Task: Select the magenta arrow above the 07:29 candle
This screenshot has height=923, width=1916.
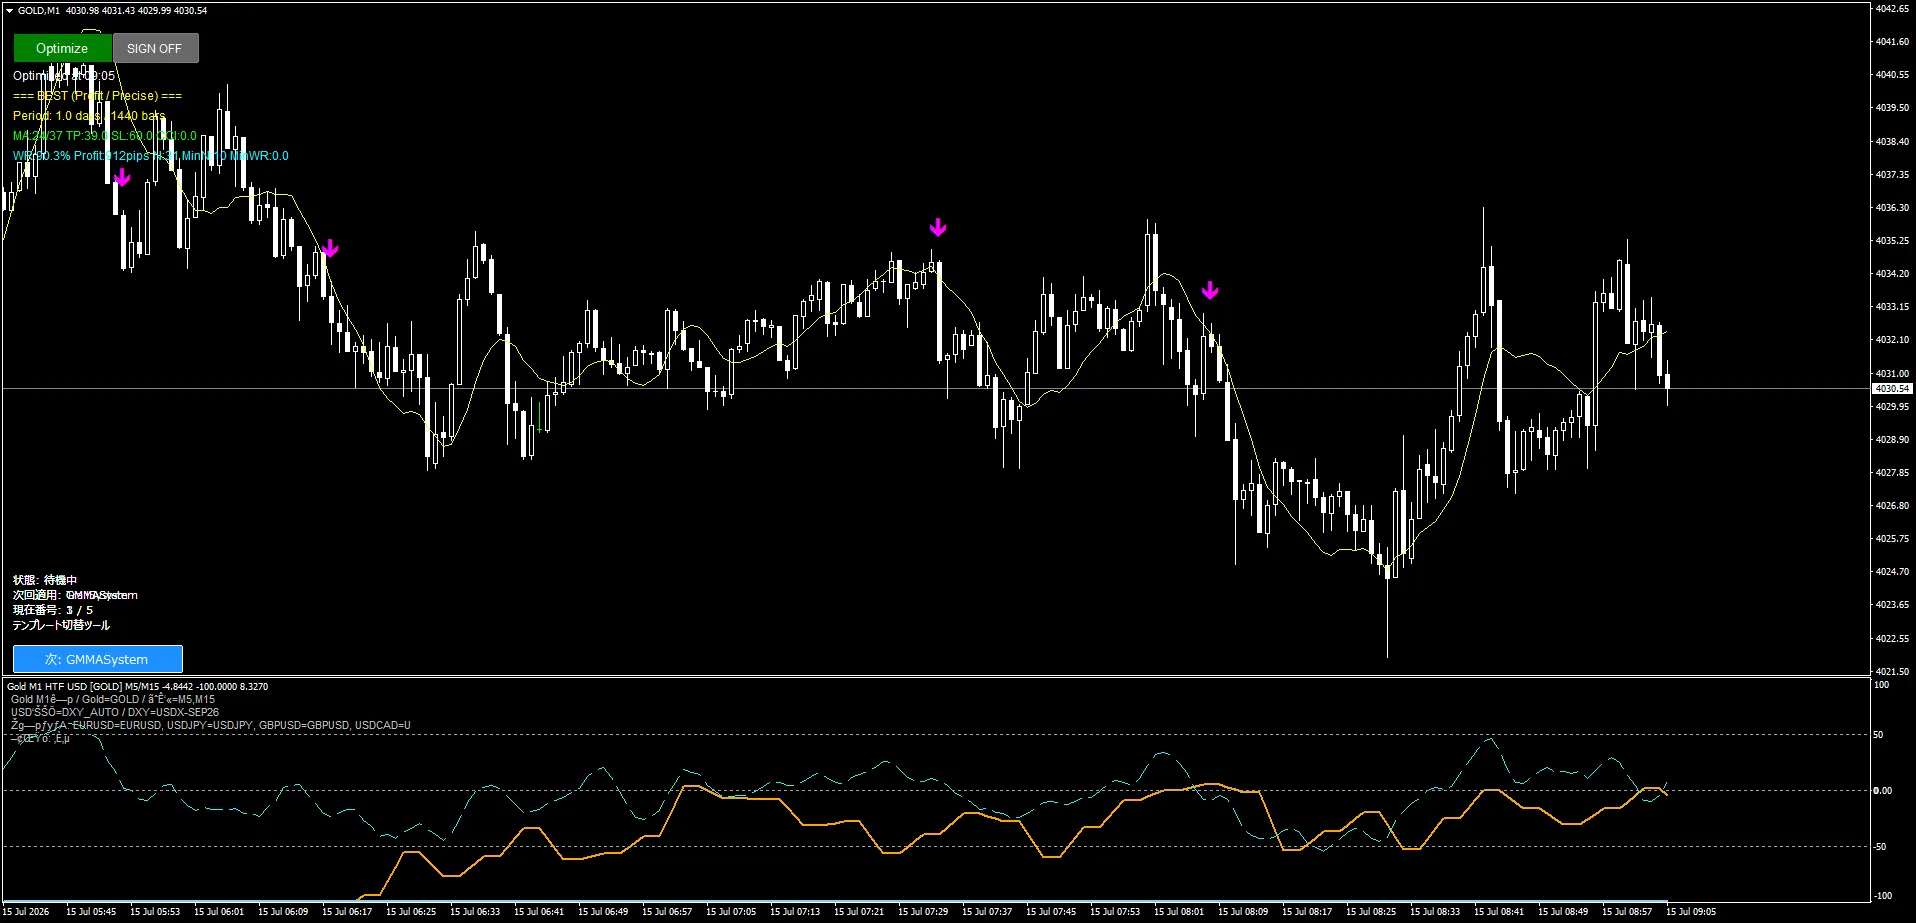Action: [x=937, y=228]
